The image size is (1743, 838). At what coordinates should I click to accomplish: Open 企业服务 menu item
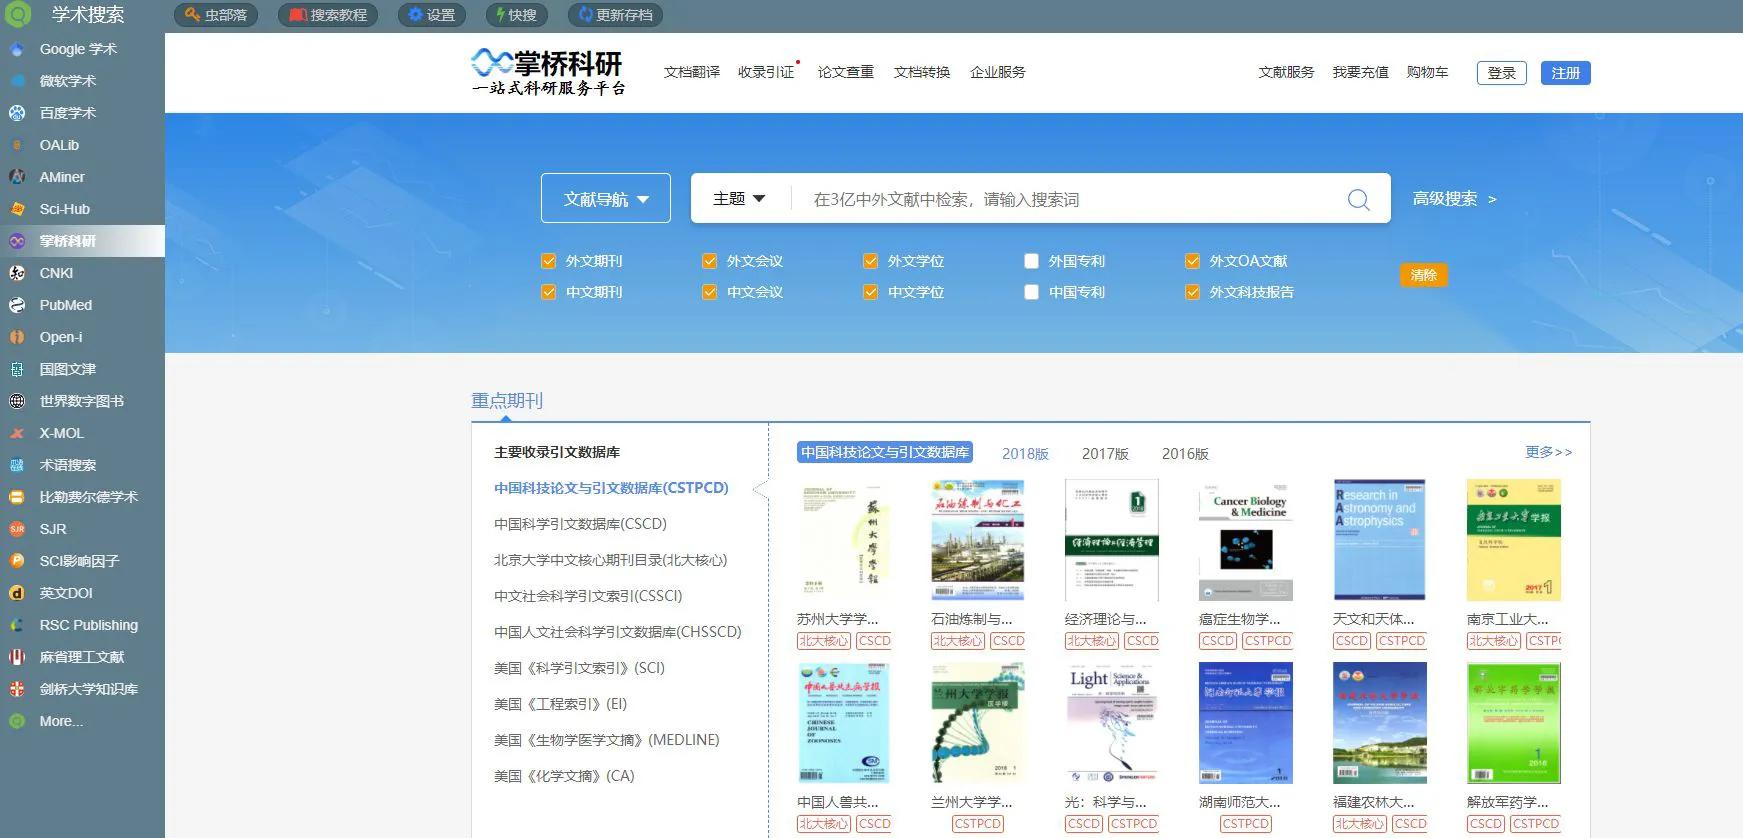998,72
